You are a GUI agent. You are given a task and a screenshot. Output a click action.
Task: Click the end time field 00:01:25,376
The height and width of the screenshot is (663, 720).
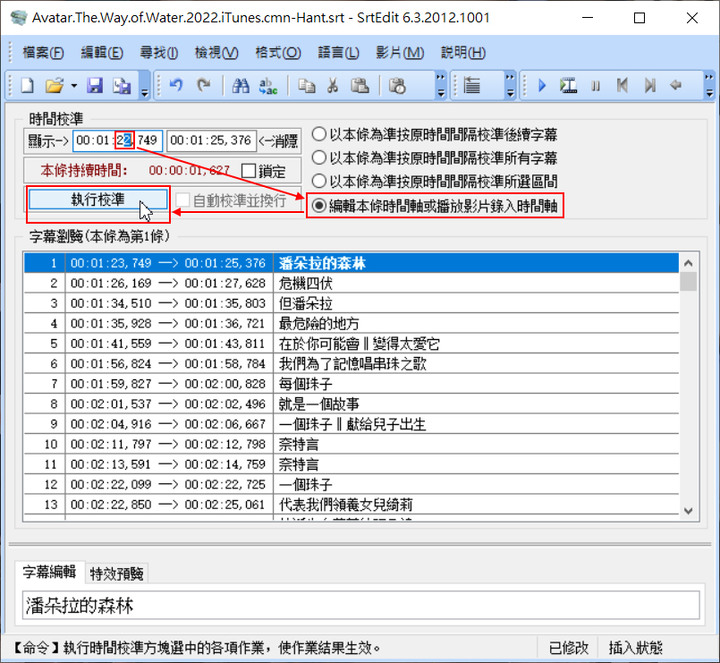pyautogui.click(x=211, y=140)
